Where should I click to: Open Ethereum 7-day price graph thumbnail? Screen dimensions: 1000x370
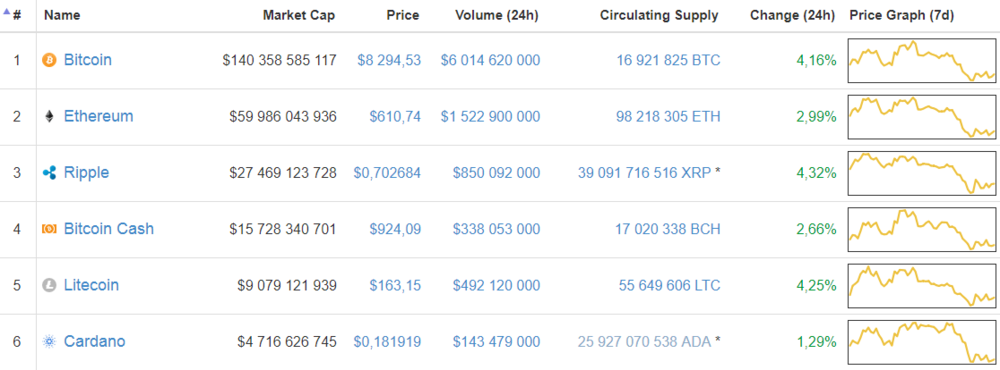(x=922, y=117)
